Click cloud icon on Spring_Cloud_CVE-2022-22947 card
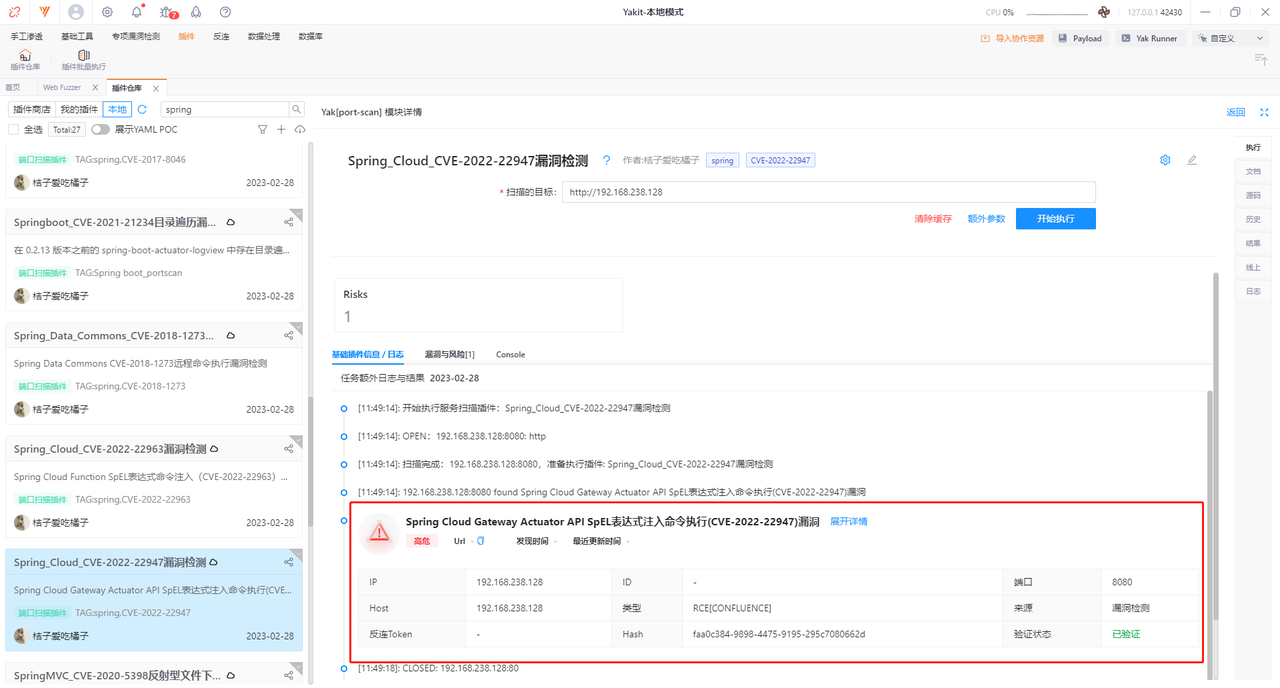The height and width of the screenshot is (688, 1280). coord(214,562)
